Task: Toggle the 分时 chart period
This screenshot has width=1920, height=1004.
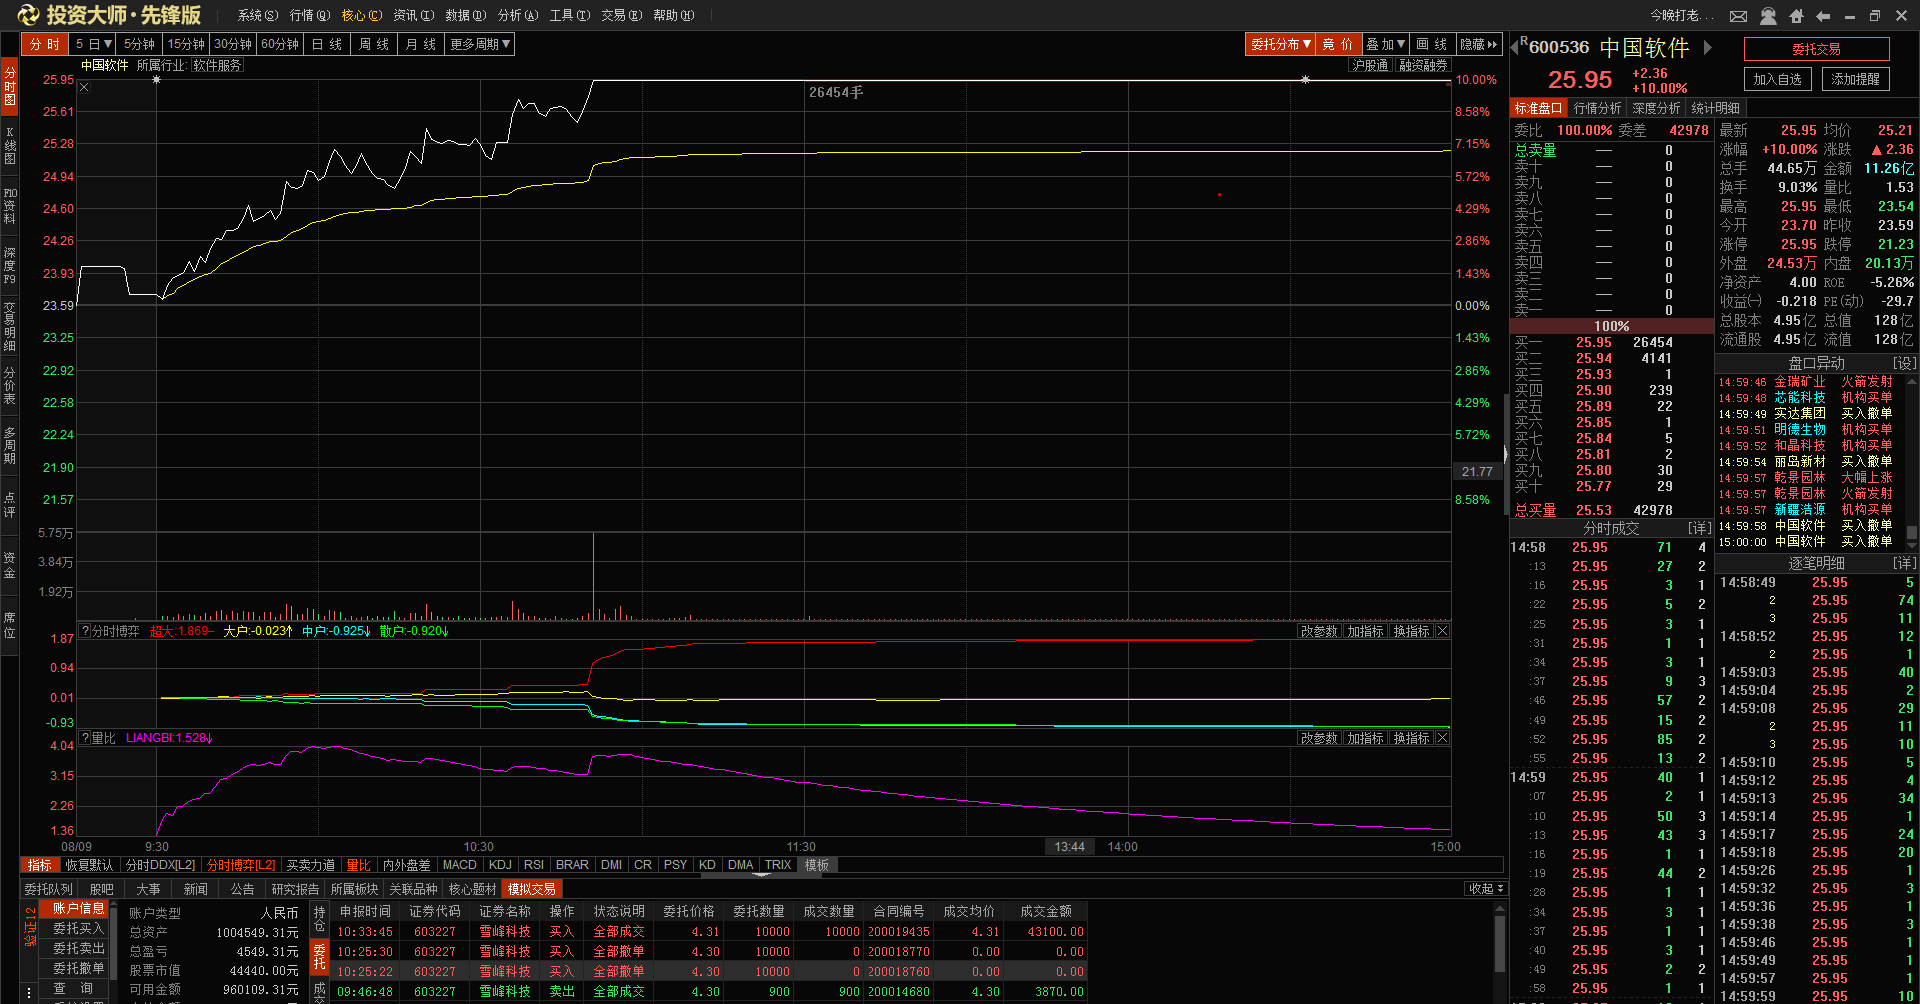Action: 44,44
